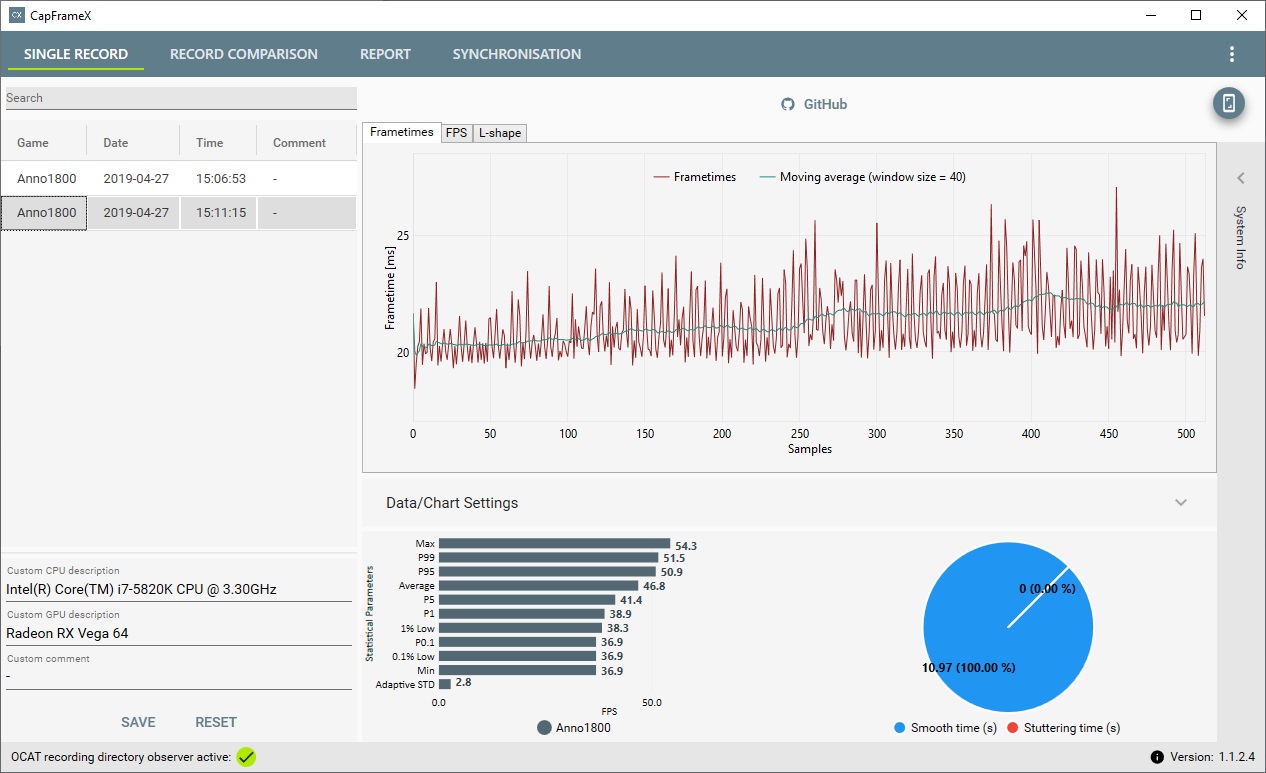Viewport: 1266px width, 773px height.
Task: Open the Synchronisation tab
Action: 517,54
